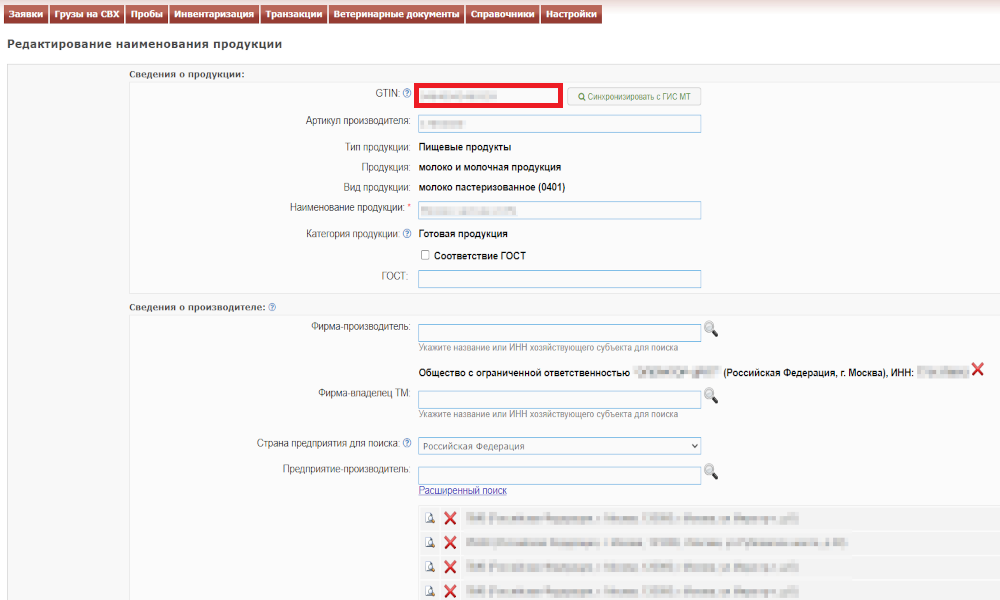
Task: Click the Предприятие-производитель search field
Action: pyautogui.click(x=559, y=476)
